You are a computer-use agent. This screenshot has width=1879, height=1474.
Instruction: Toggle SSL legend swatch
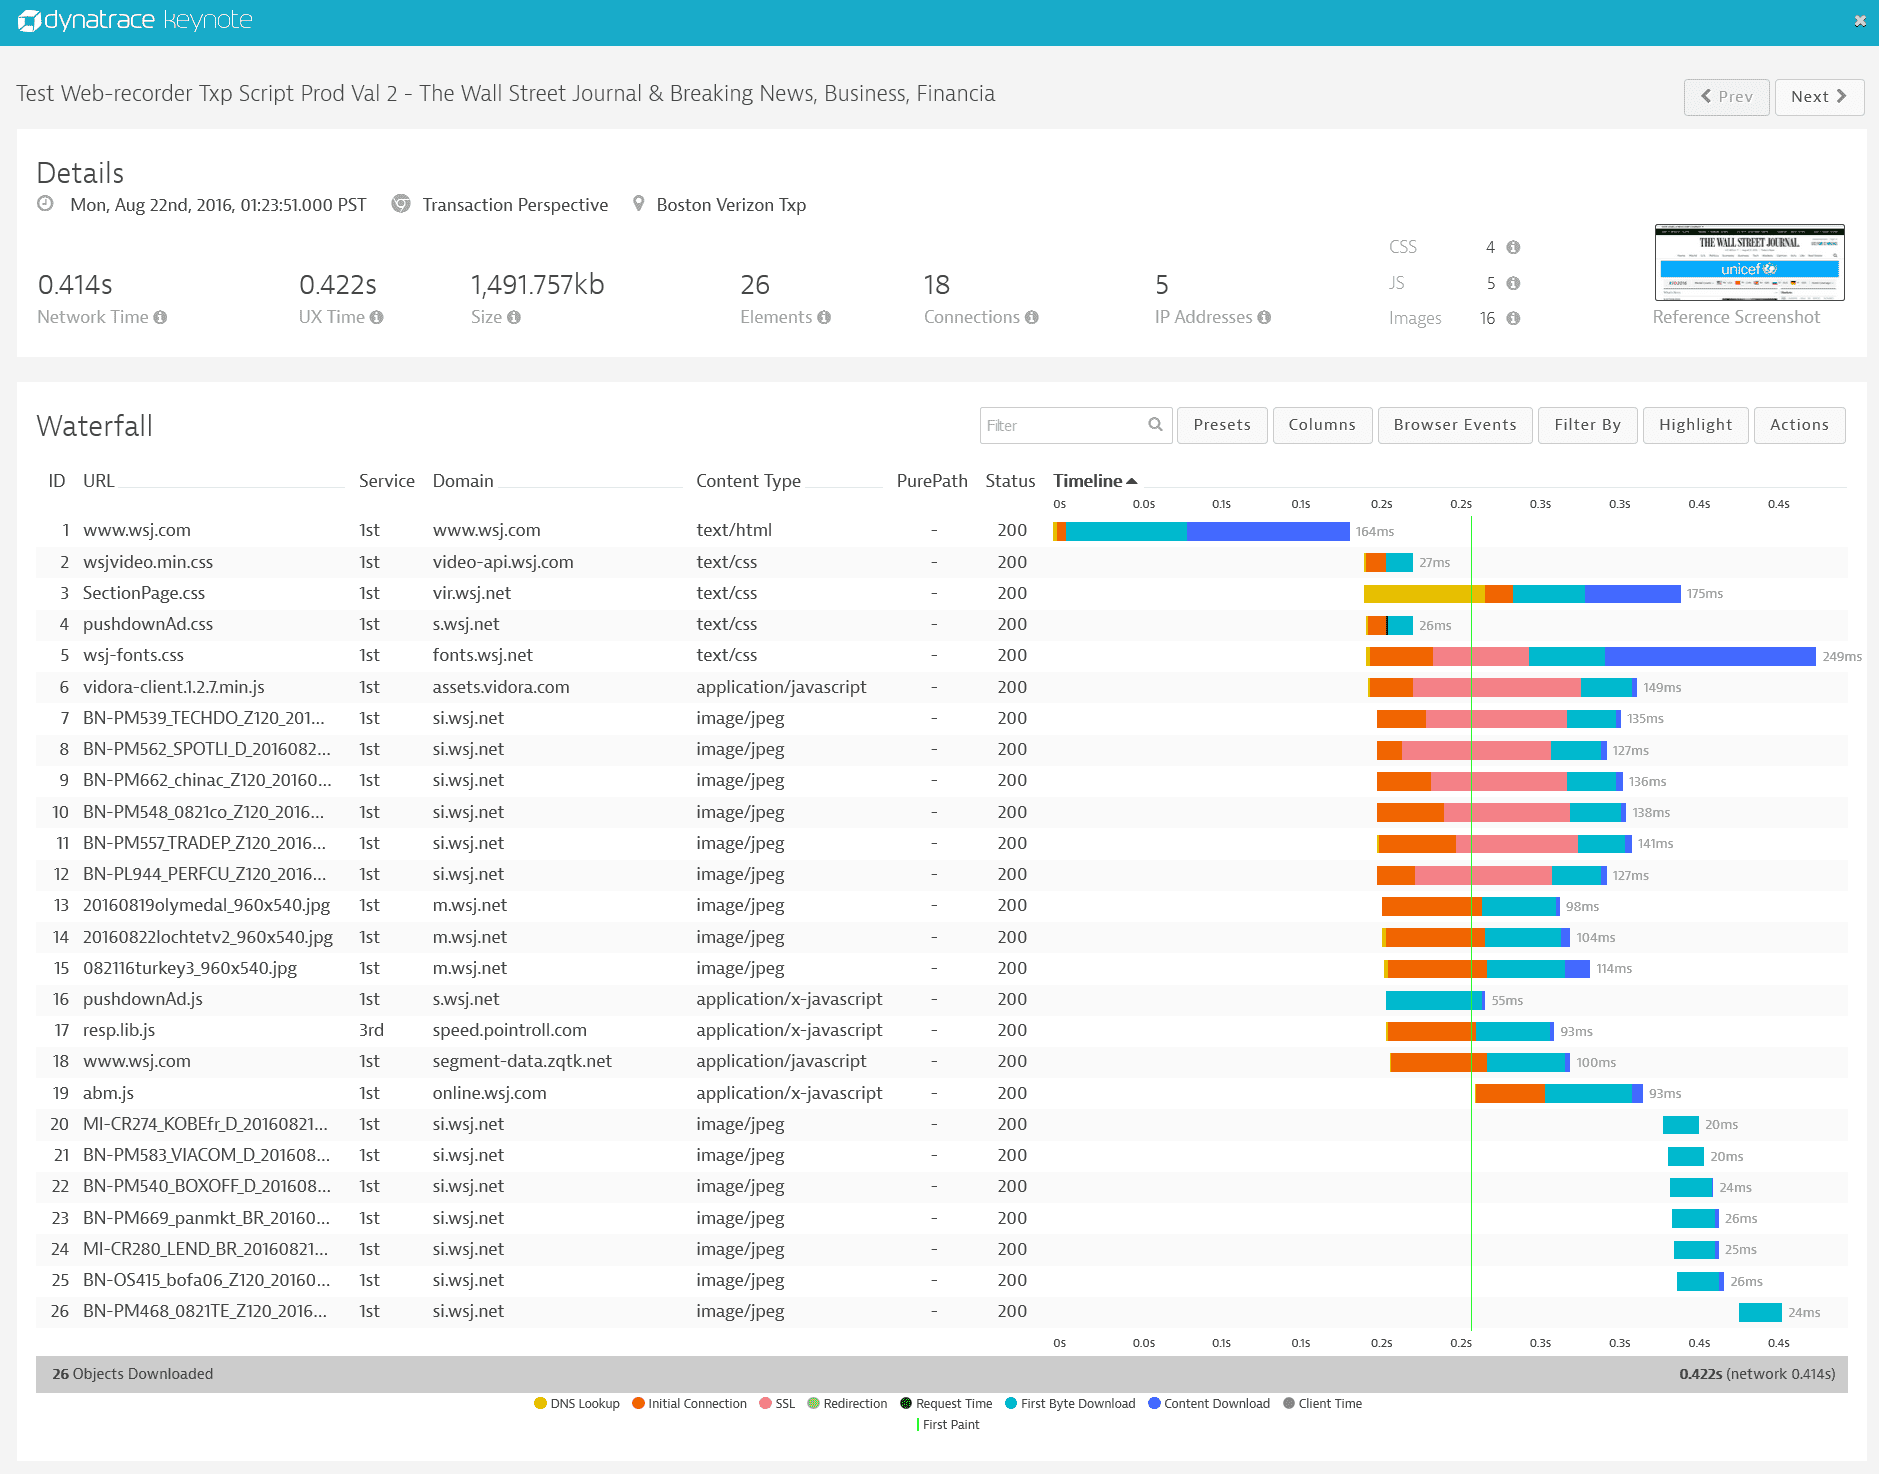pyautogui.click(x=765, y=1403)
